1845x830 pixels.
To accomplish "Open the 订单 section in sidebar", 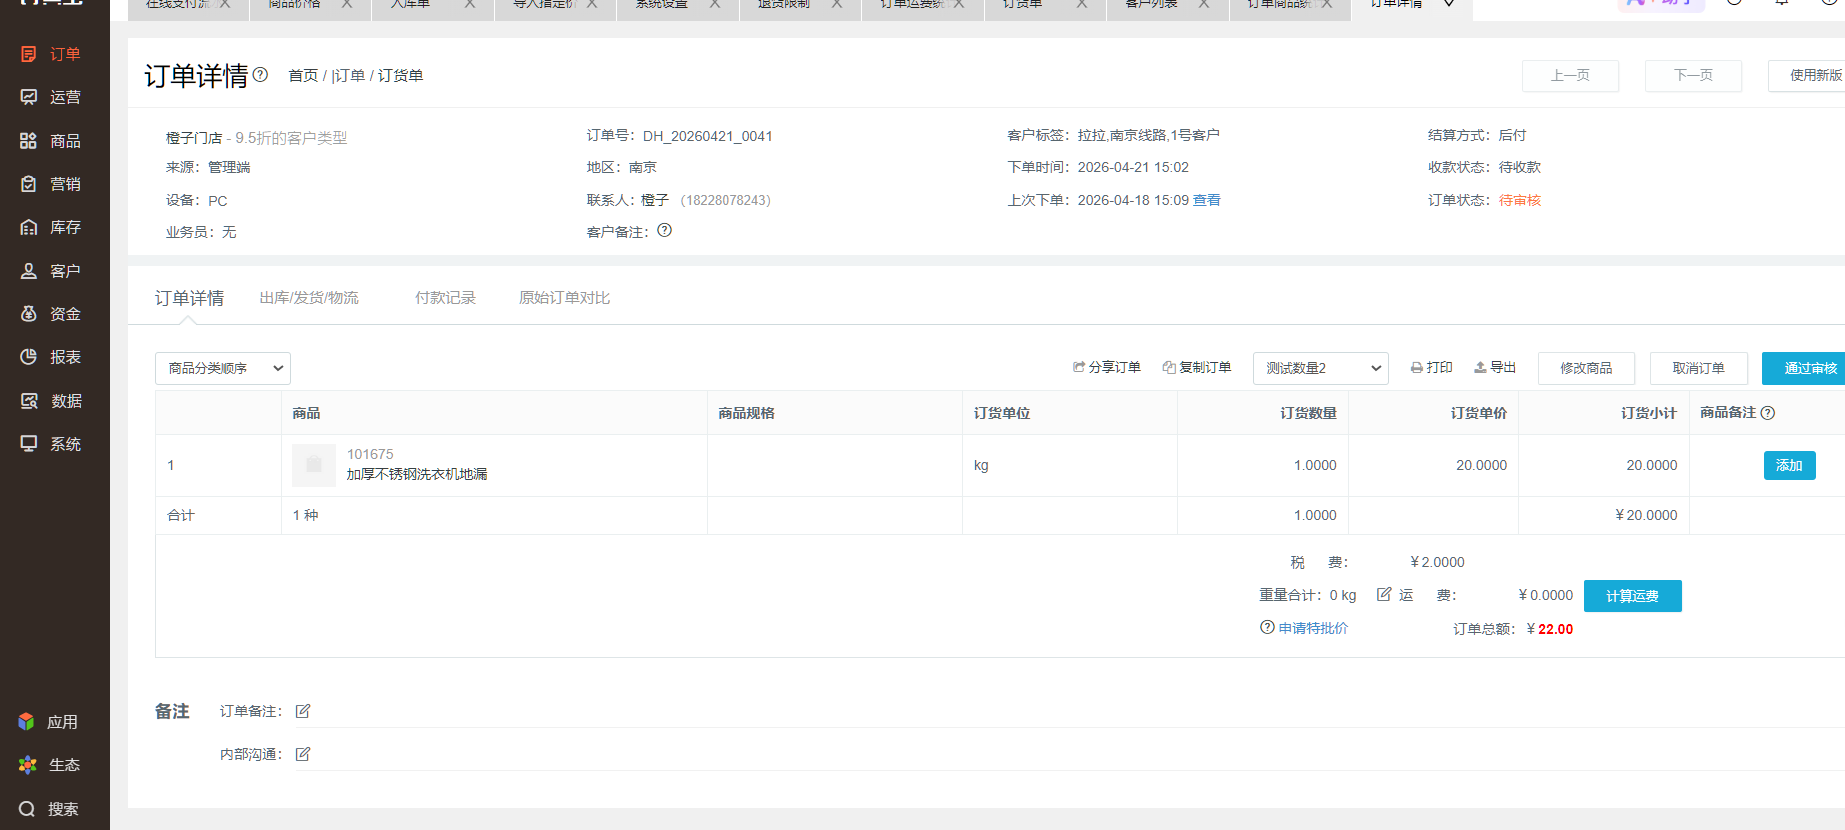I will coord(51,54).
